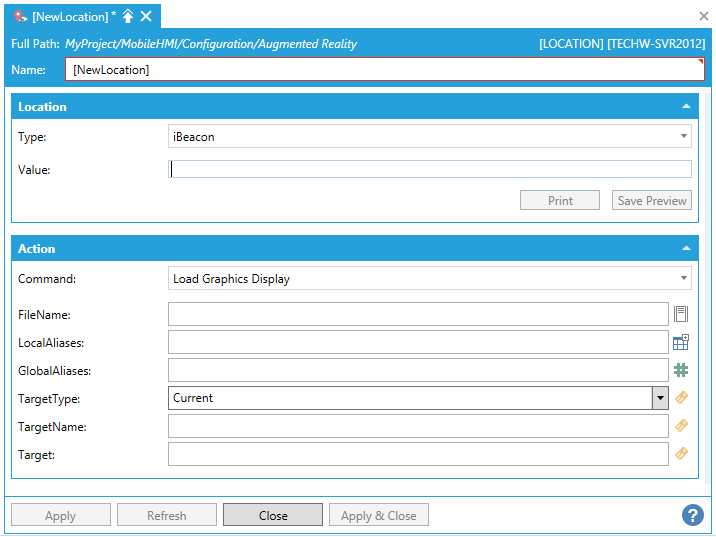The width and height of the screenshot is (716, 537).
Task: Click into the FileName text box
Action: click(417, 314)
